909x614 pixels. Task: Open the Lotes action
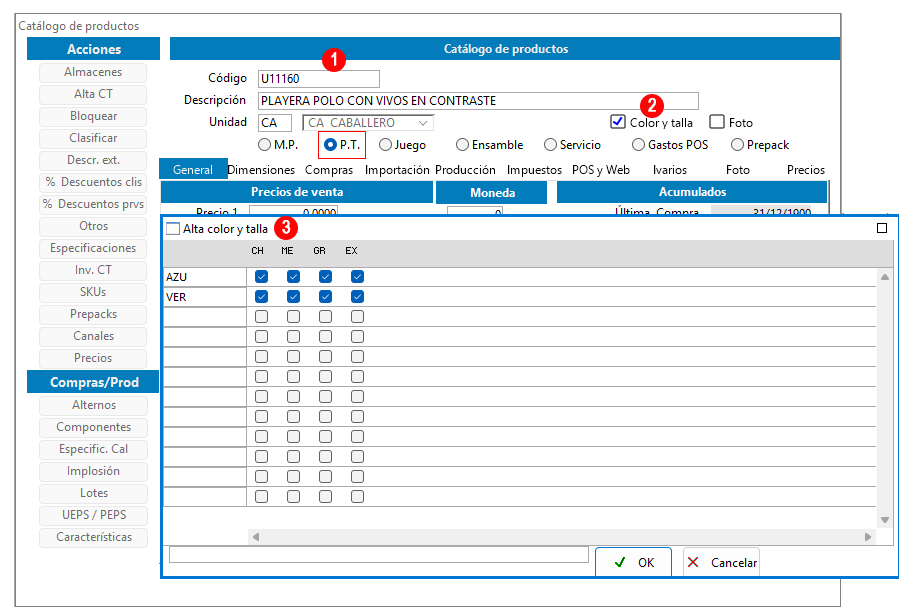click(93, 494)
